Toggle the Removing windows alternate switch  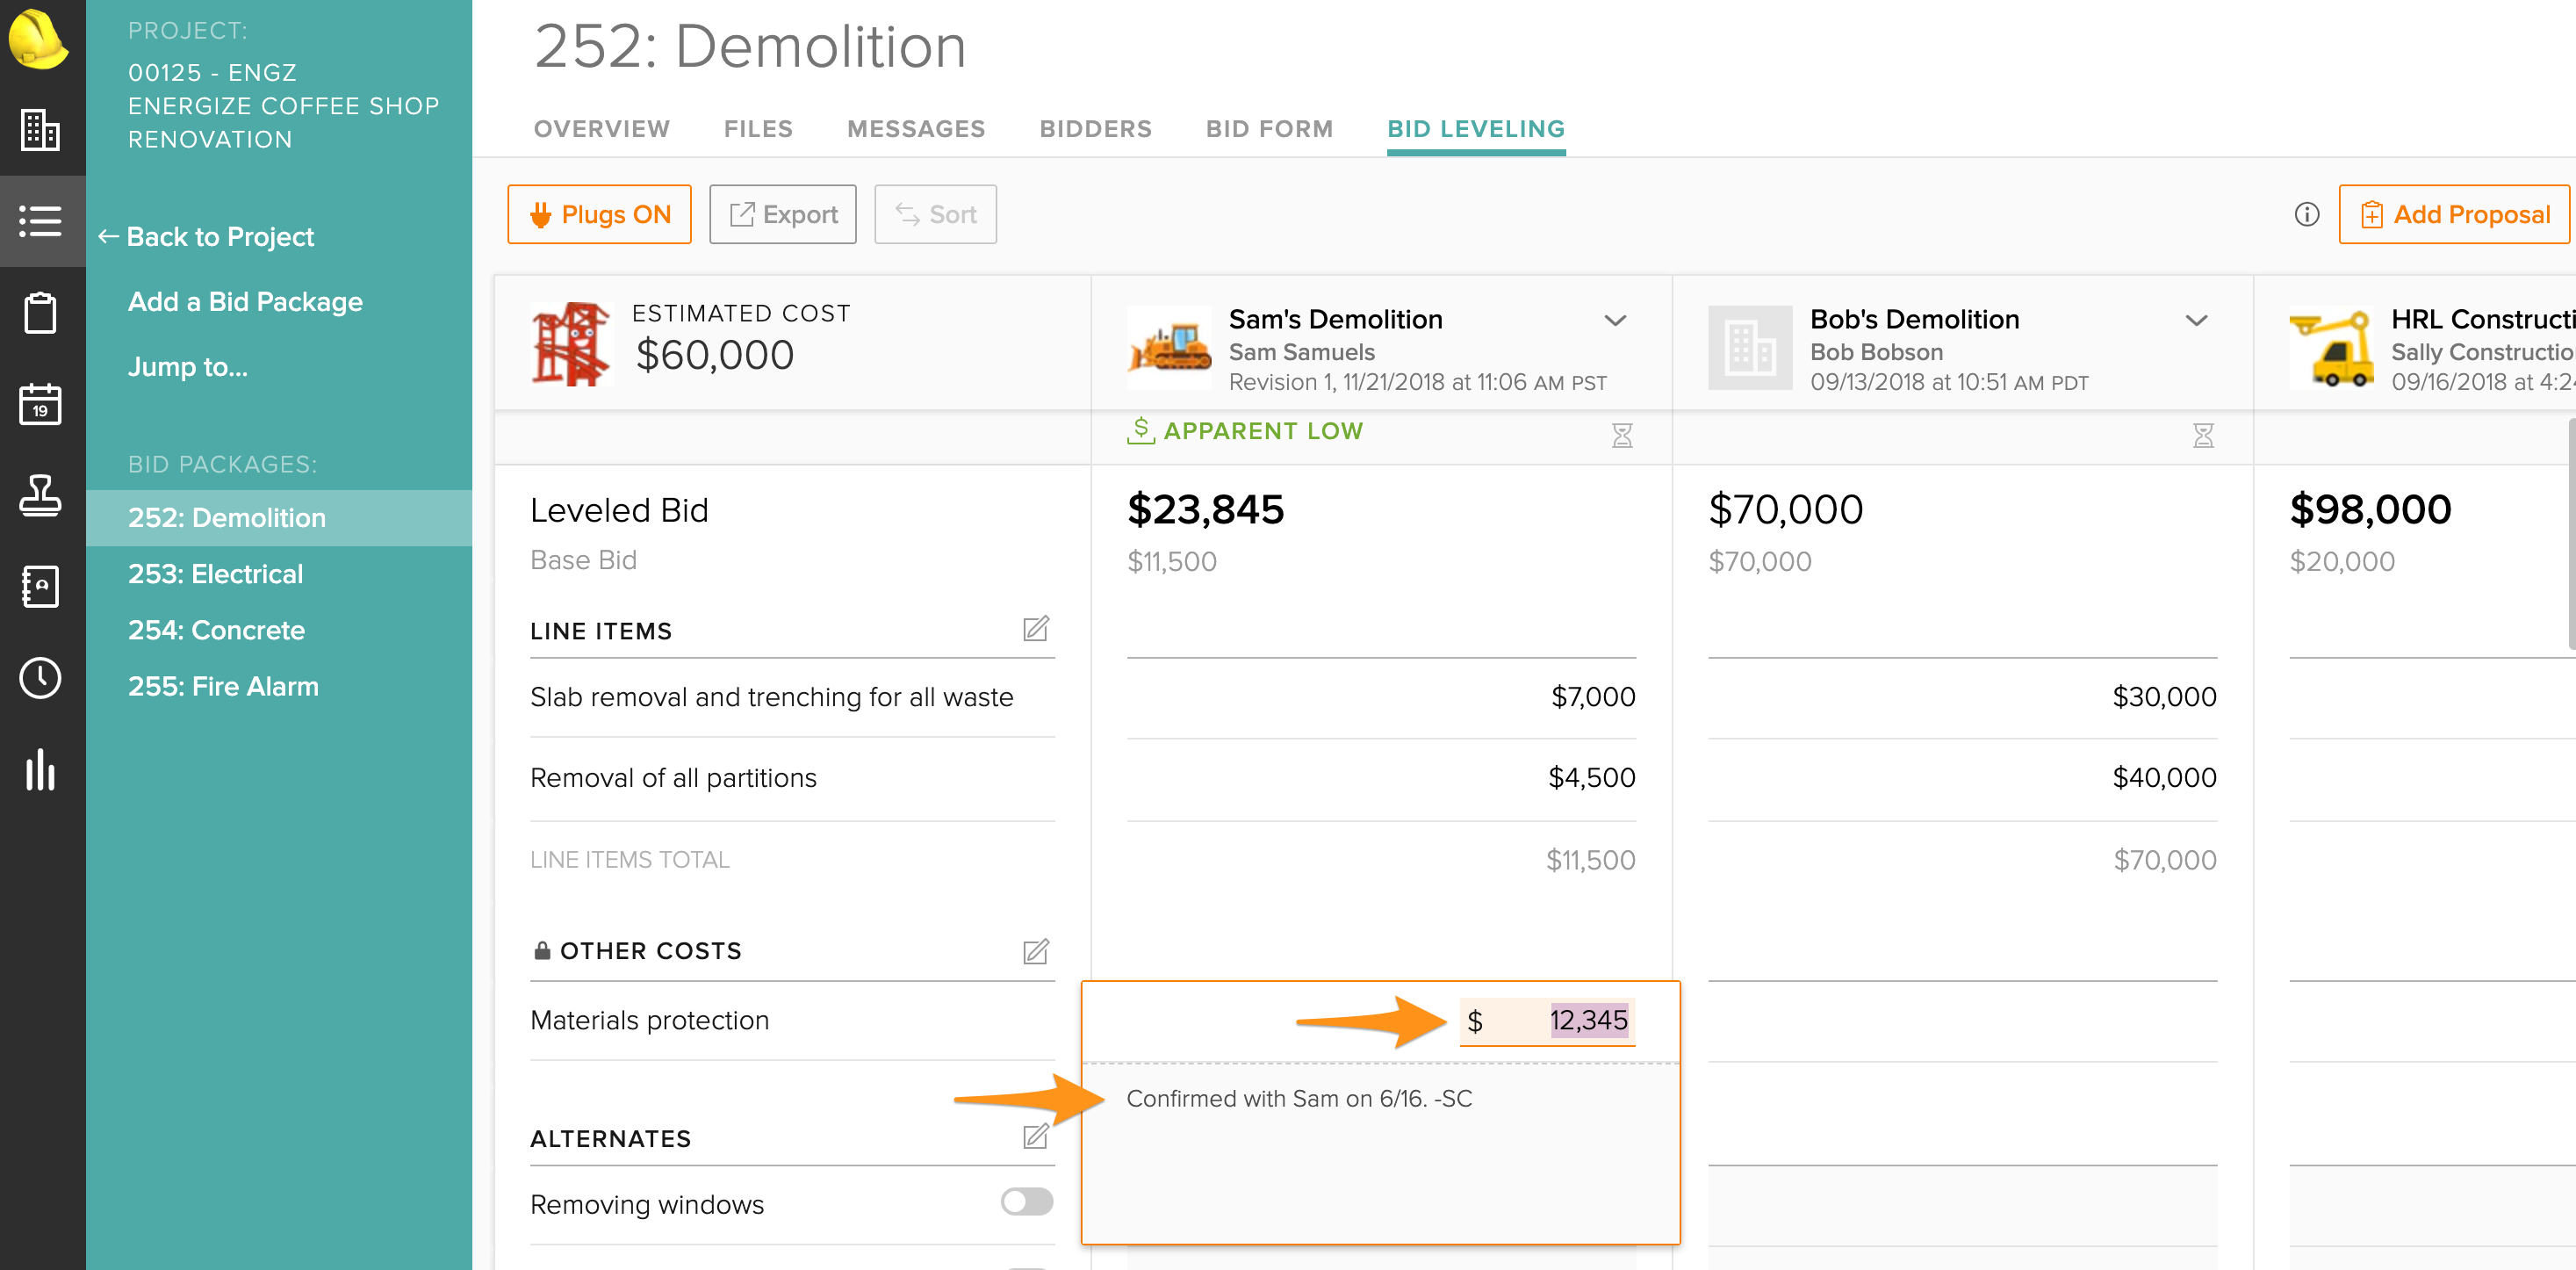pyautogui.click(x=1026, y=1202)
